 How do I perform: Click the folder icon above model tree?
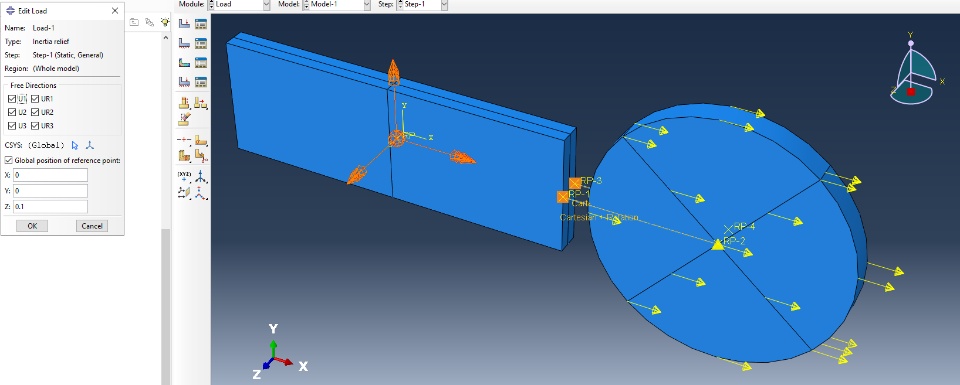[134, 22]
